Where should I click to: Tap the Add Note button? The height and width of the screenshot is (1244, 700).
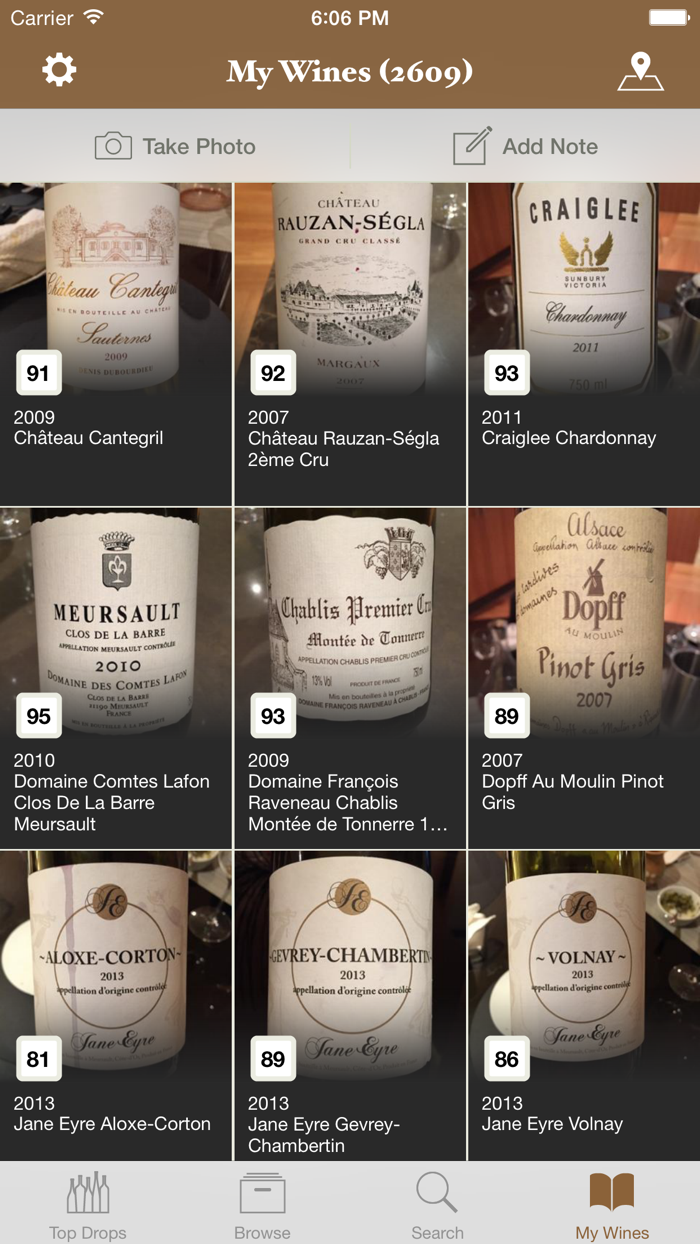[x=525, y=146]
